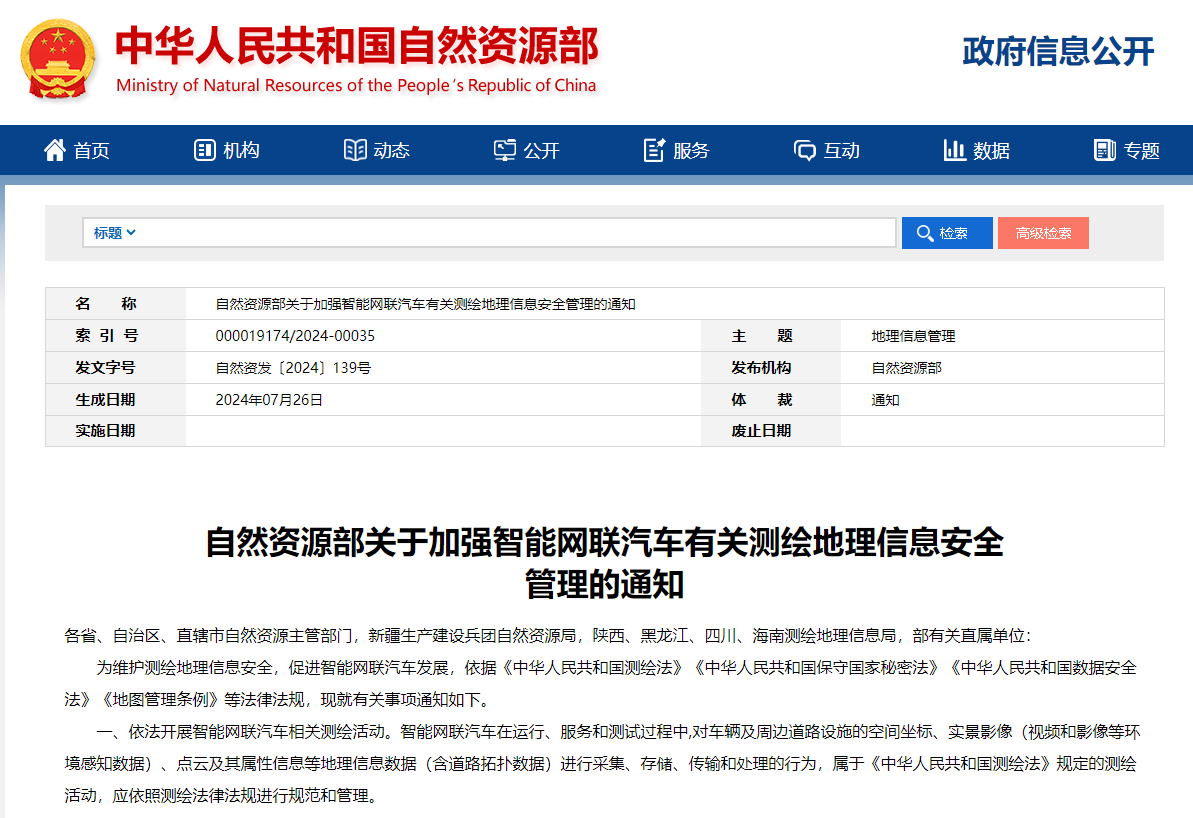Click the 中华人民共和国自然资源部 site title
This screenshot has width=1193, height=818.
tap(357, 47)
